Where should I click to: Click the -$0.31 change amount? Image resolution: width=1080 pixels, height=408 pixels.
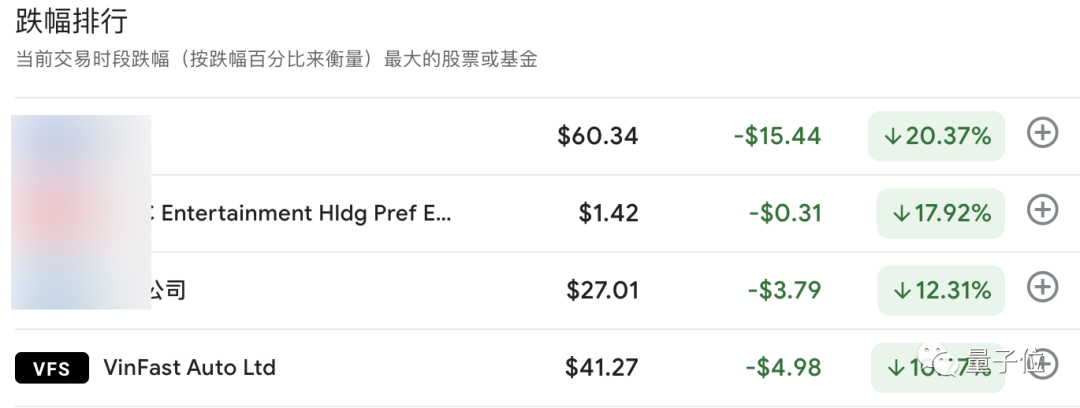(x=785, y=213)
